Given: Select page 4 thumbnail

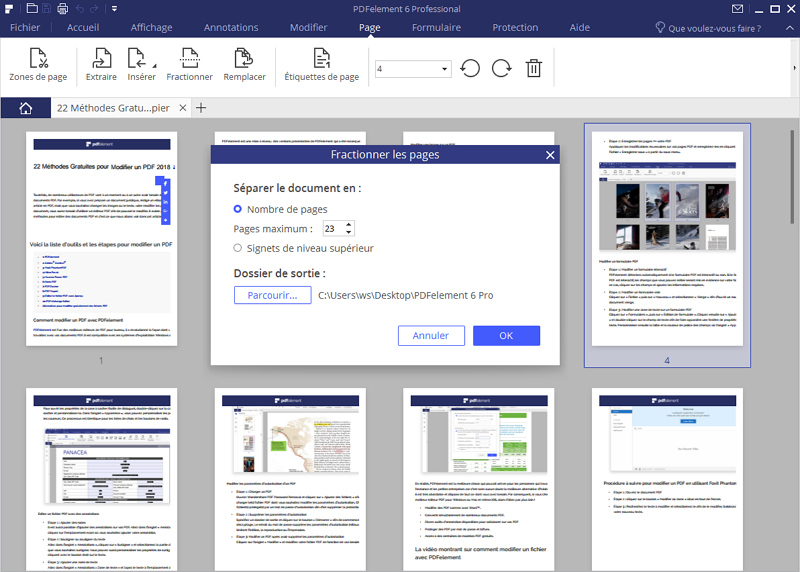Looking at the screenshot, I should tap(667, 239).
